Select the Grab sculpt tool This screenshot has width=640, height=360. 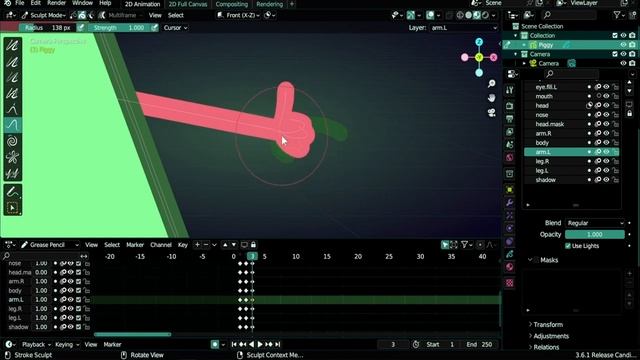point(13,109)
